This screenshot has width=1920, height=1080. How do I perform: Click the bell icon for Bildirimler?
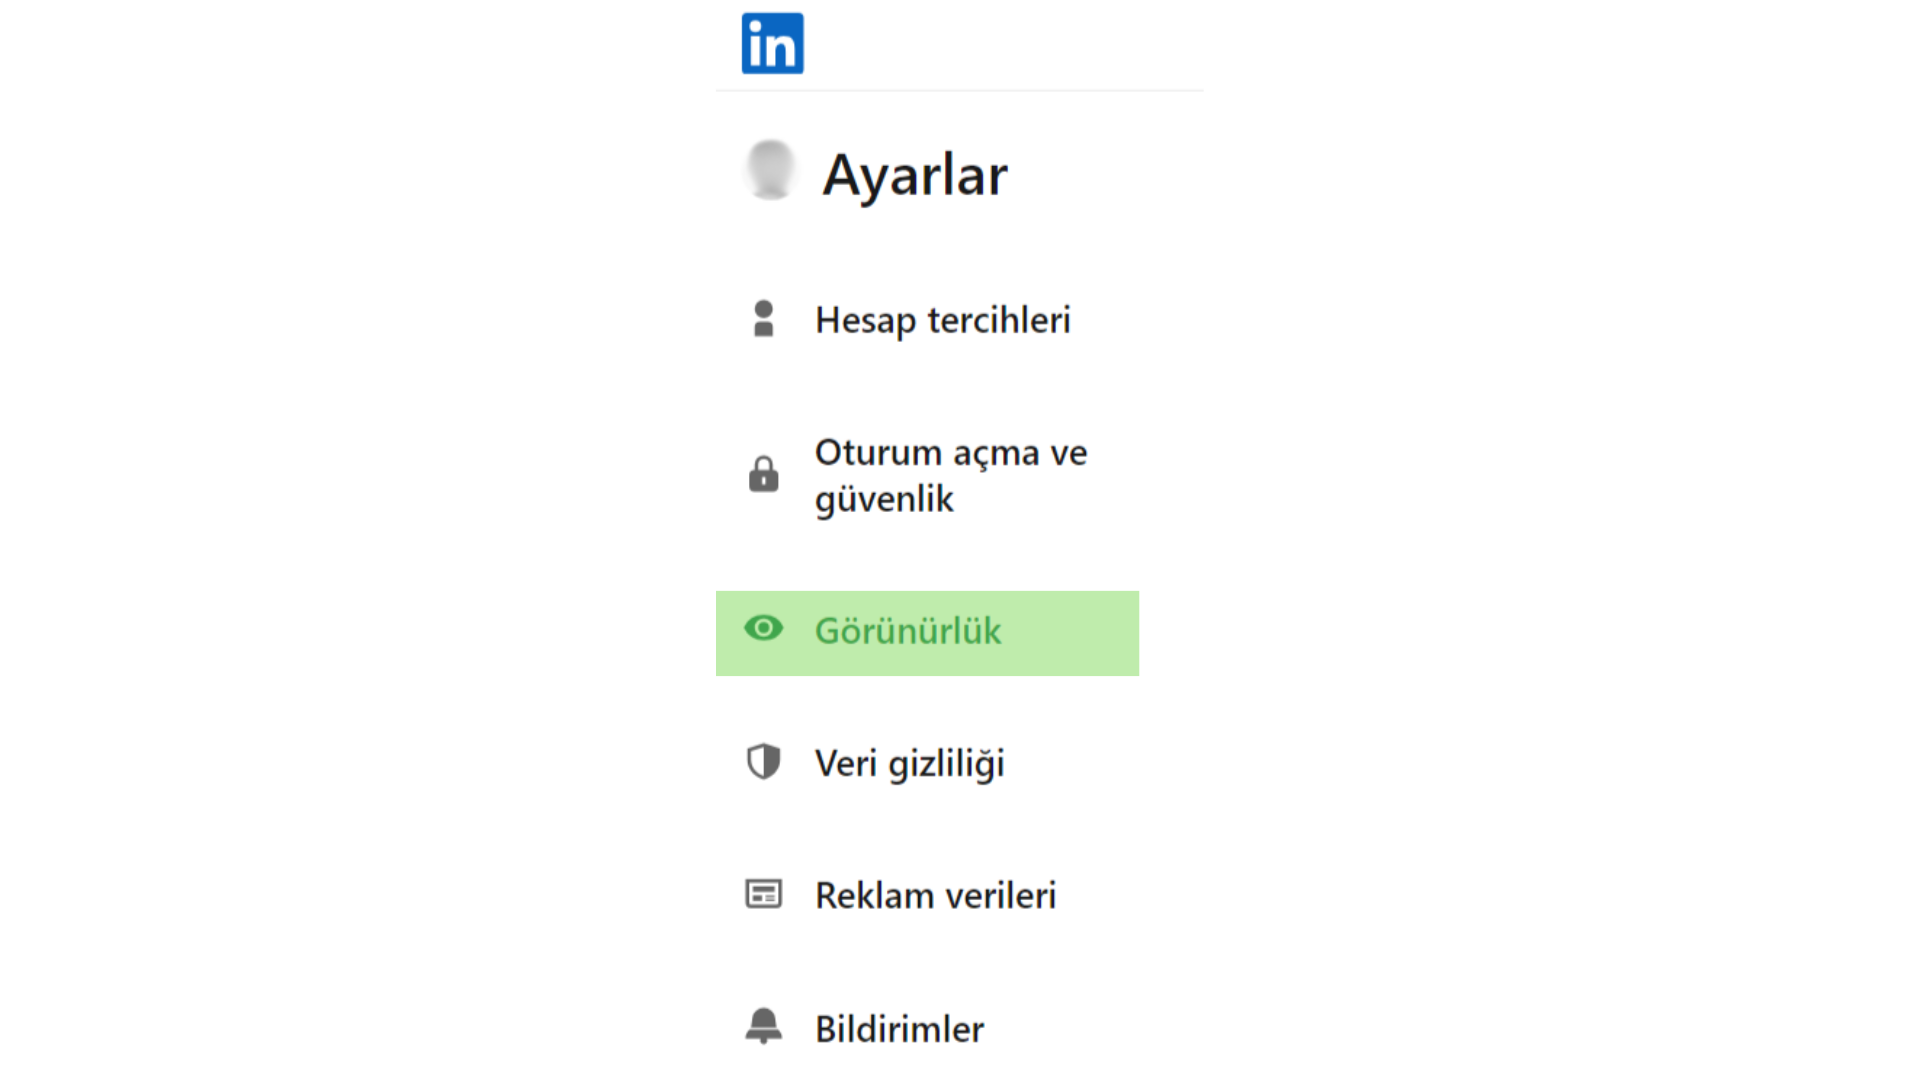tap(763, 1026)
